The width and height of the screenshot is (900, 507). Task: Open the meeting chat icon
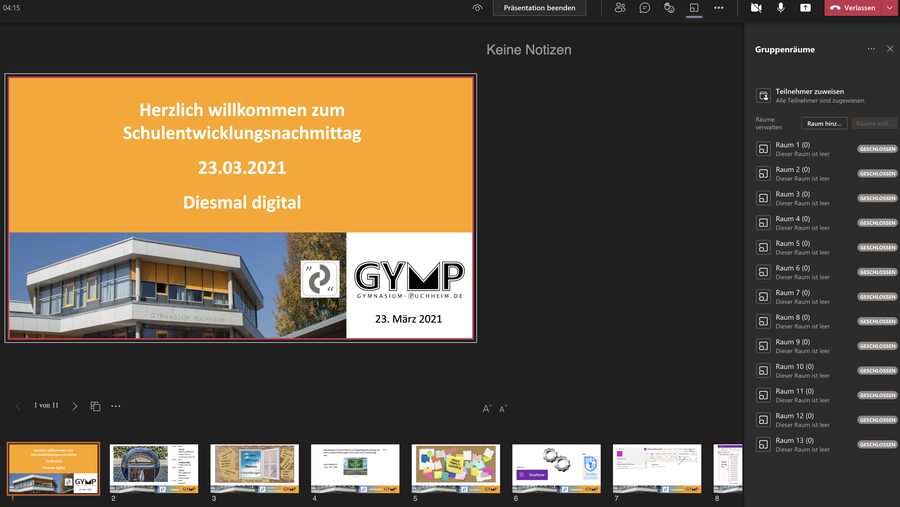(x=645, y=8)
